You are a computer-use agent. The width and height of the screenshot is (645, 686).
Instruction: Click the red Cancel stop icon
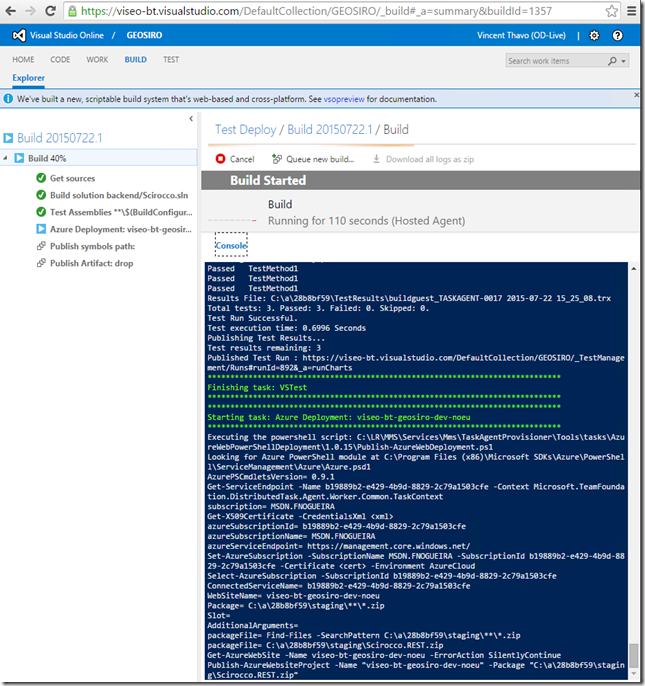pyautogui.click(x=220, y=159)
